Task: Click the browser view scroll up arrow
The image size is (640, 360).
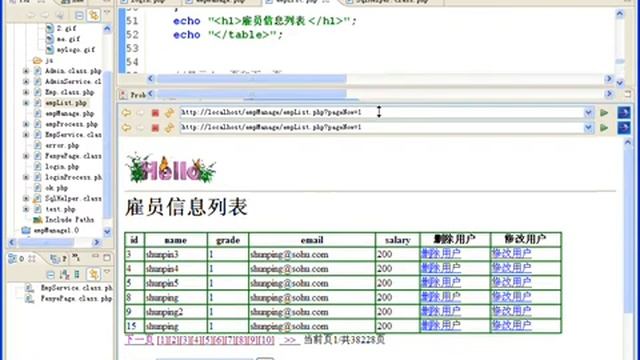Action: [x=628, y=142]
